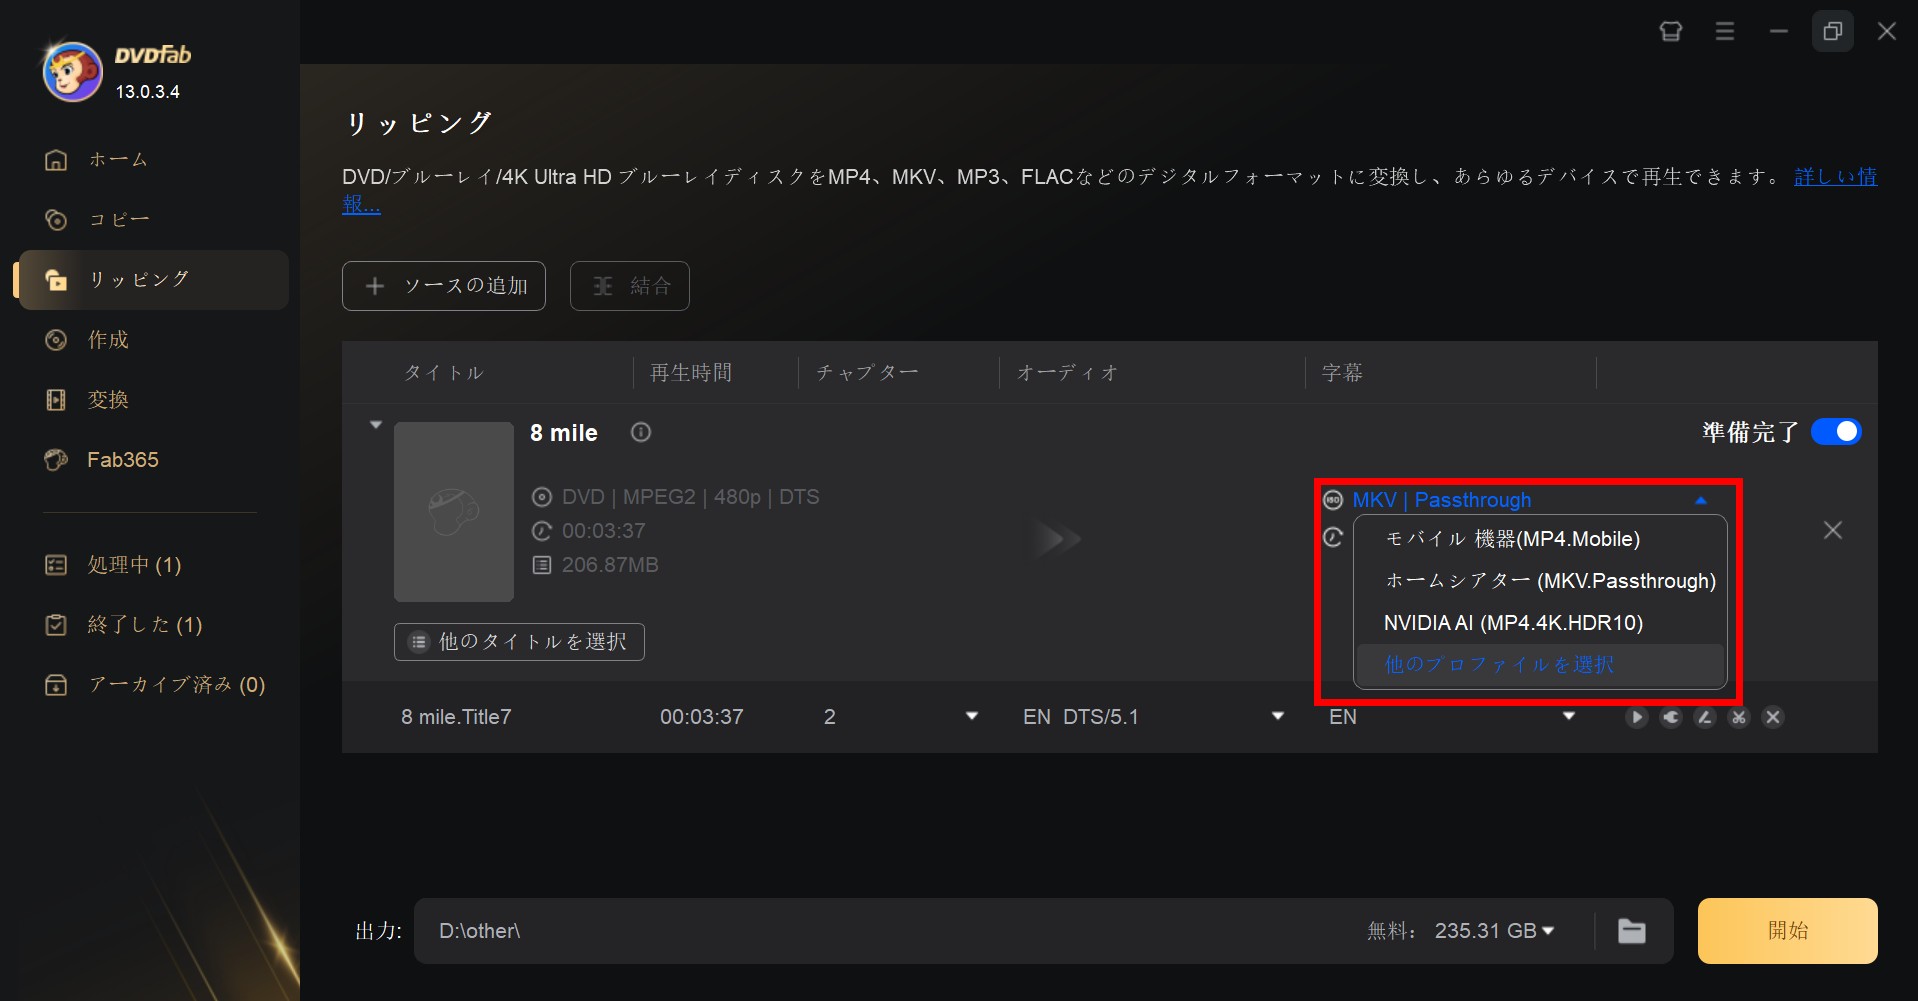The image size is (1918, 1001).
Task: Click the DVDFab logo avatar
Action: (72, 72)
